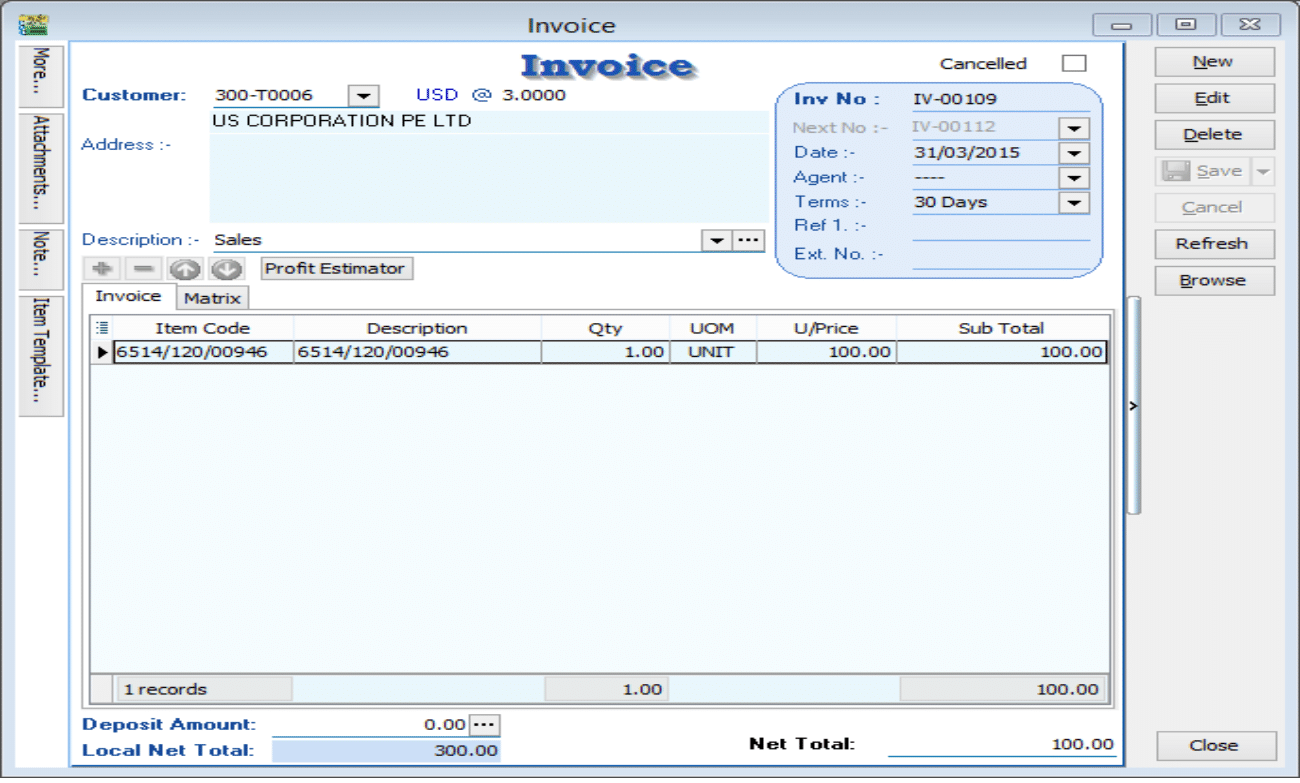Click the New invoice button
The width and height of the screenshot is (1300, 783).
[x=1213, y=62]
